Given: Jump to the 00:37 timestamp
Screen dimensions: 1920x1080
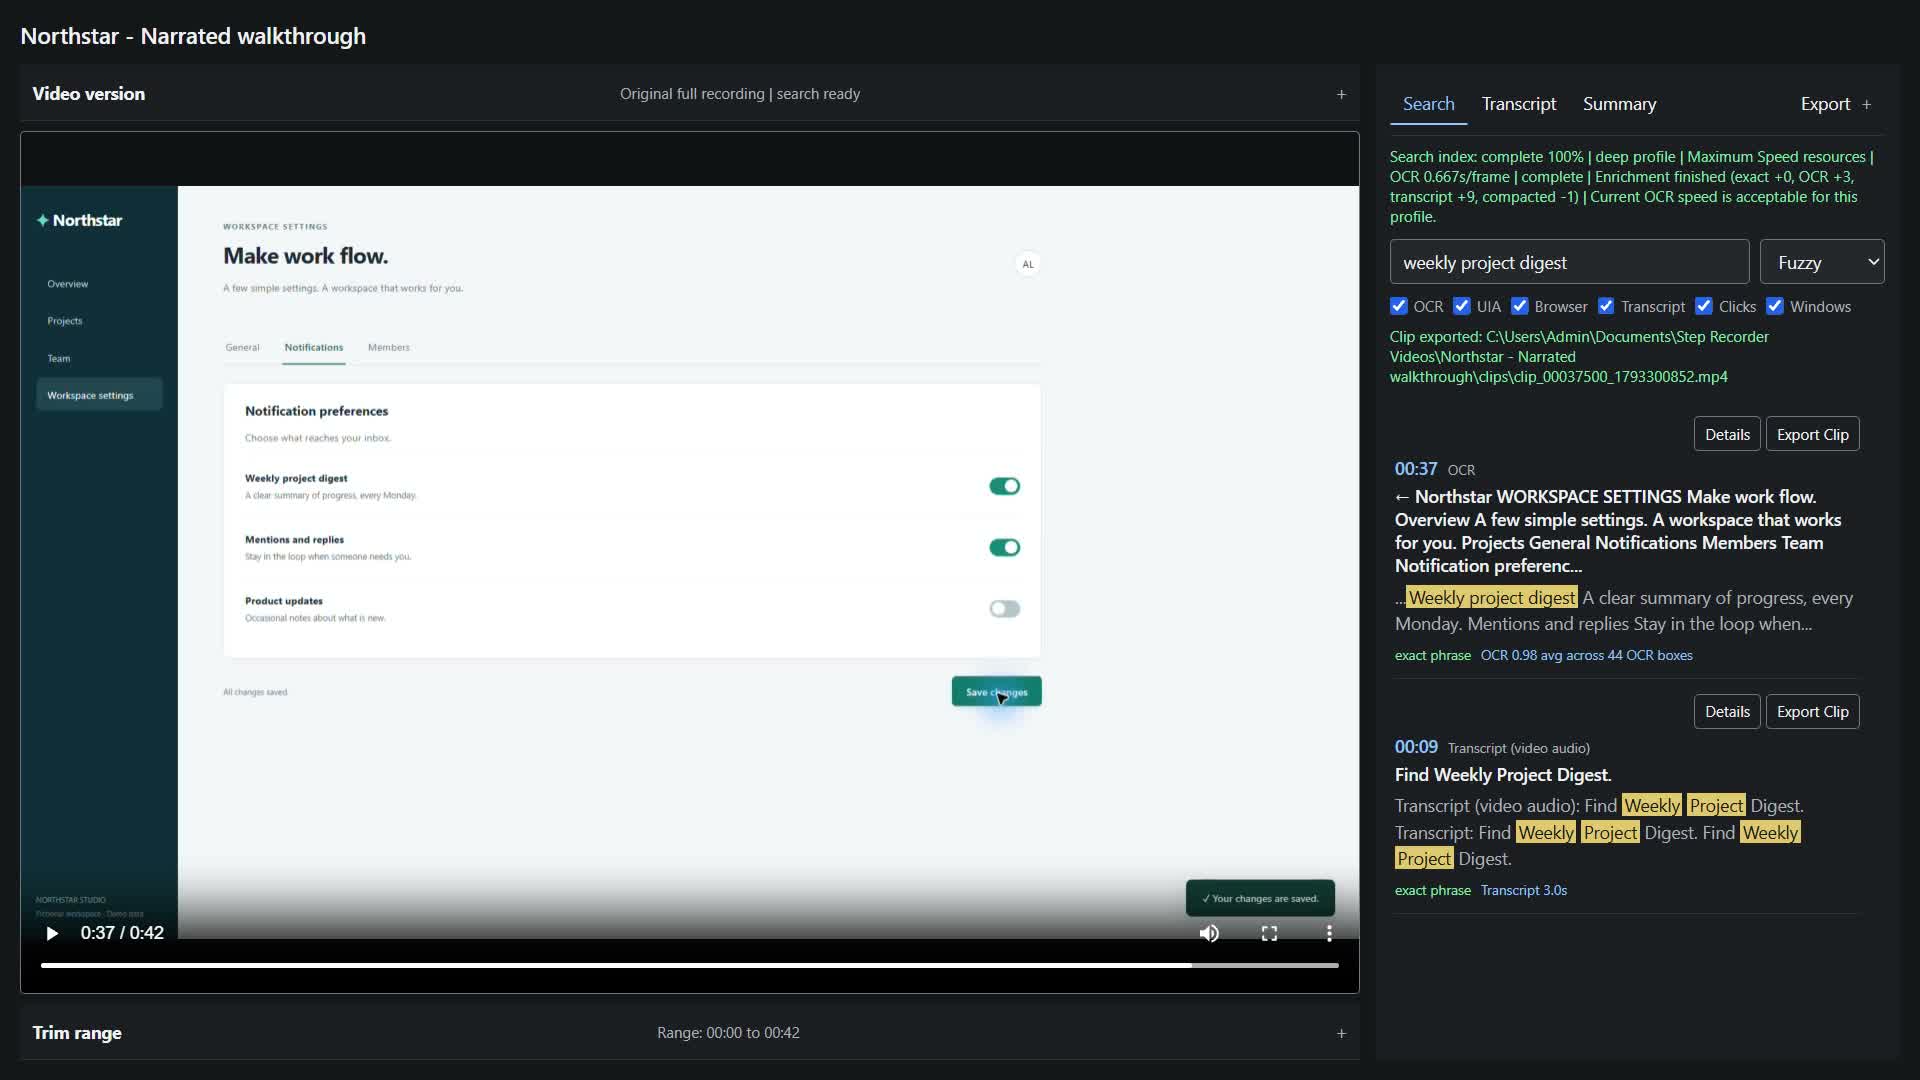Looking at the screenshot, I should (x=1415, y=469).
